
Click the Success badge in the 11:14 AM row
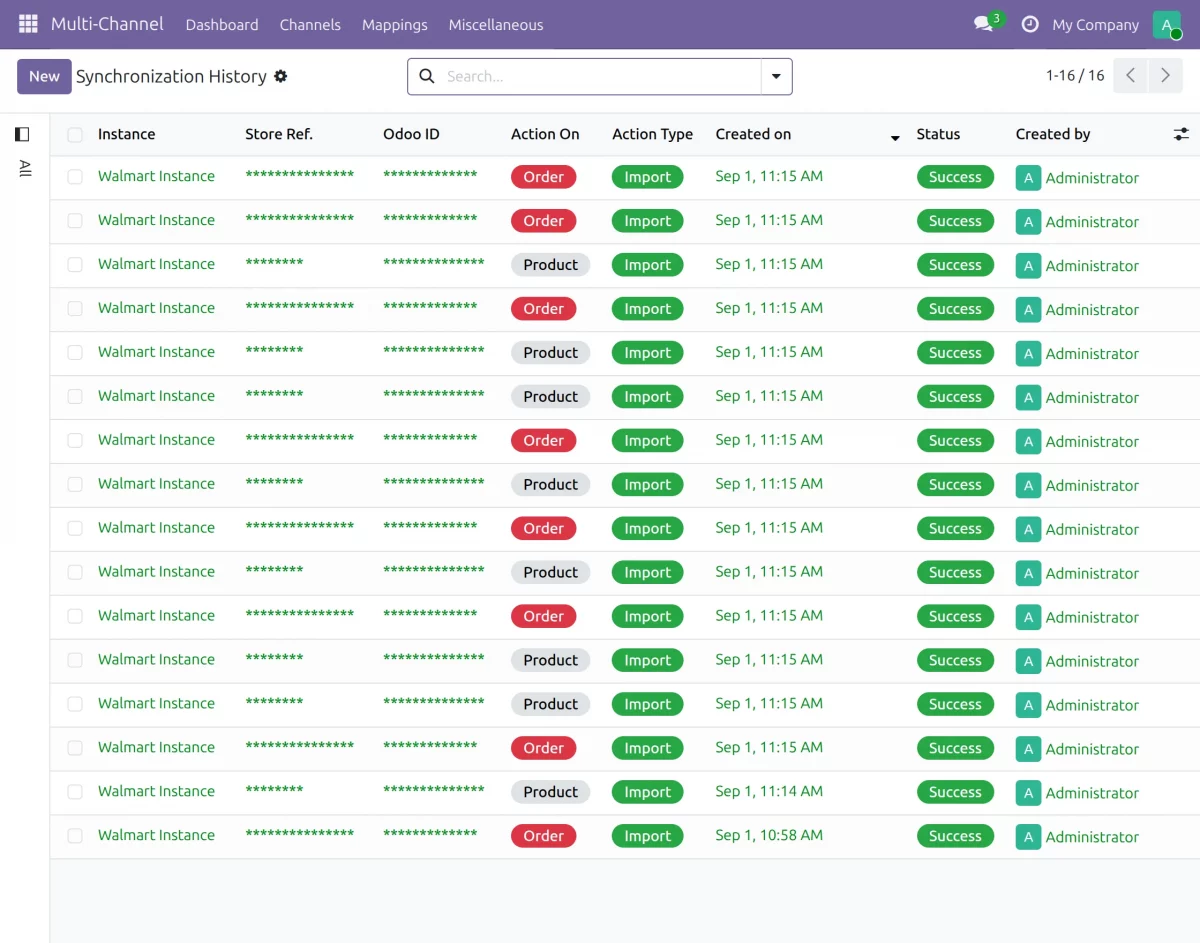point(955,792)
